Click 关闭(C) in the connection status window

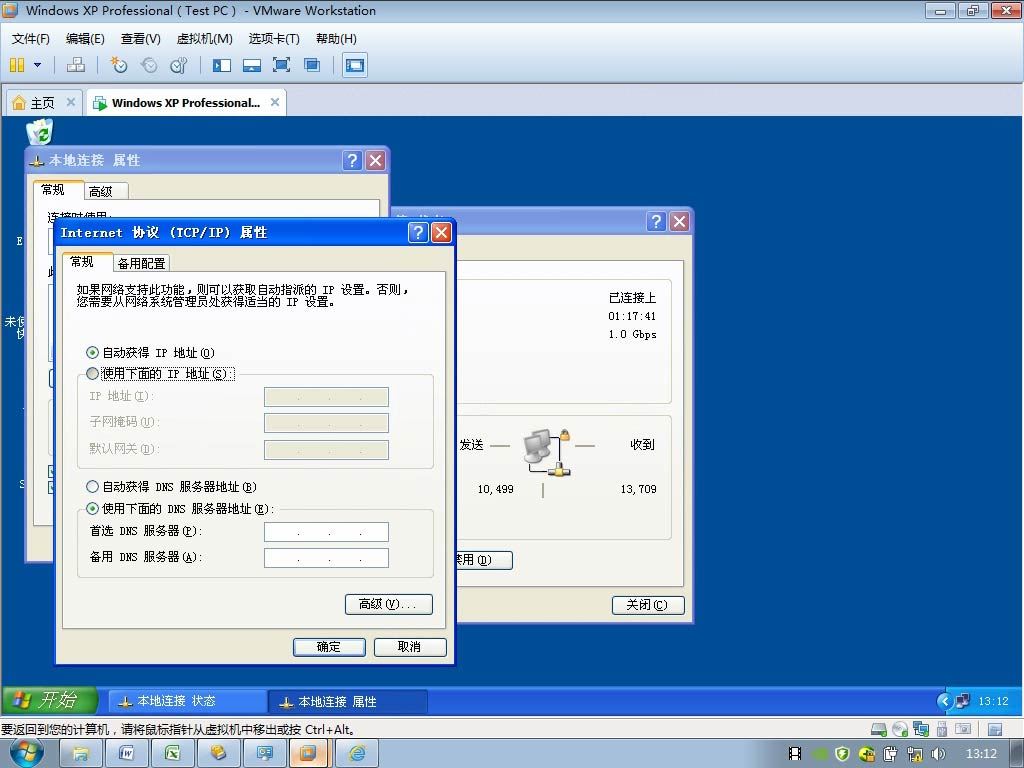648,605
